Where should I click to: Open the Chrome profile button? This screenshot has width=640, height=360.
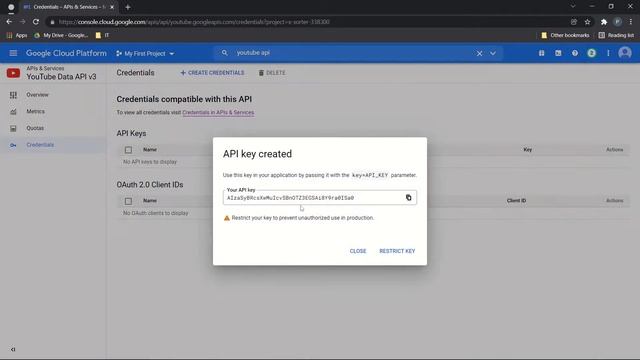pyautogui.click(x=618, y=22)
